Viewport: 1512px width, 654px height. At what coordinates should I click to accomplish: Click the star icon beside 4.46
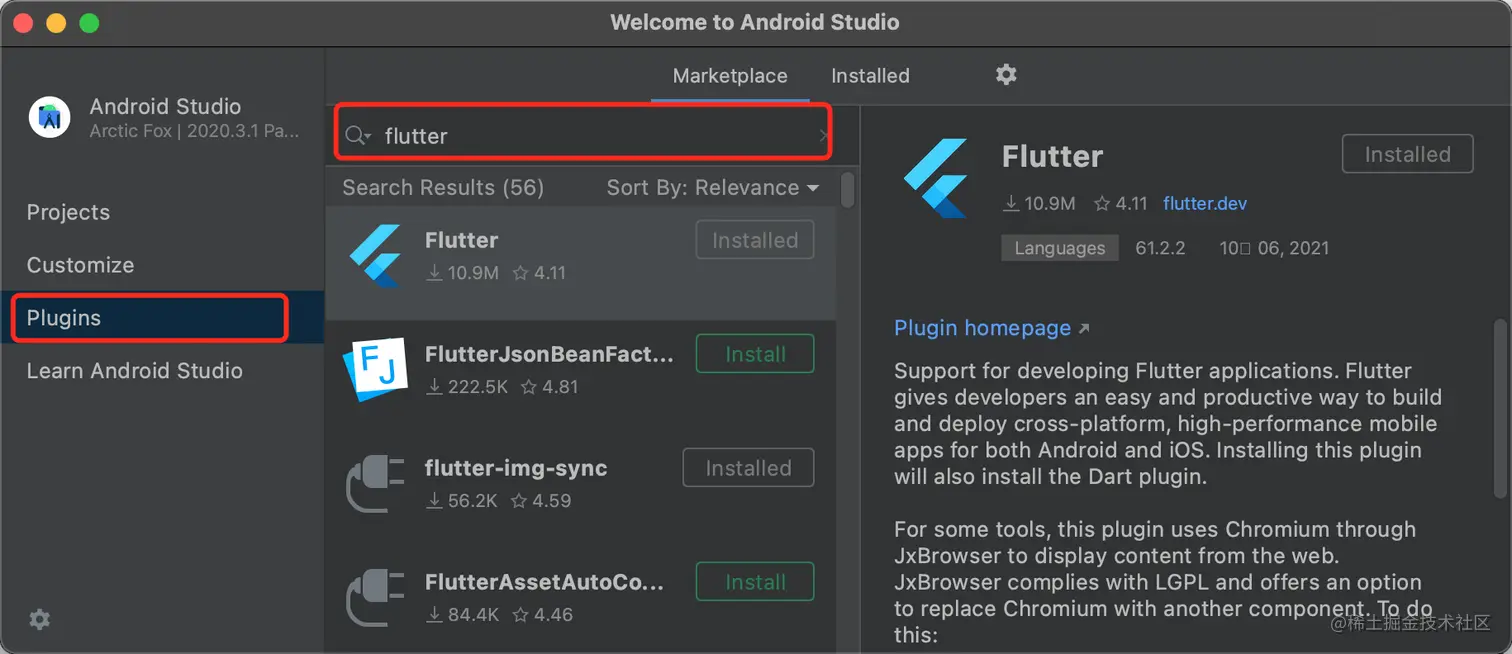[x=521, y=615]
